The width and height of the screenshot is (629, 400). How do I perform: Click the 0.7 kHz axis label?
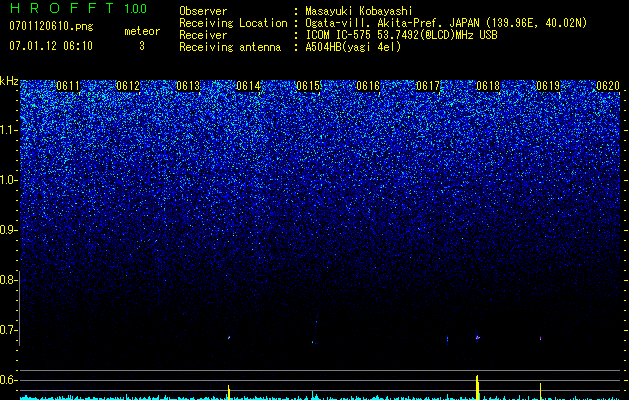point(9,330)
